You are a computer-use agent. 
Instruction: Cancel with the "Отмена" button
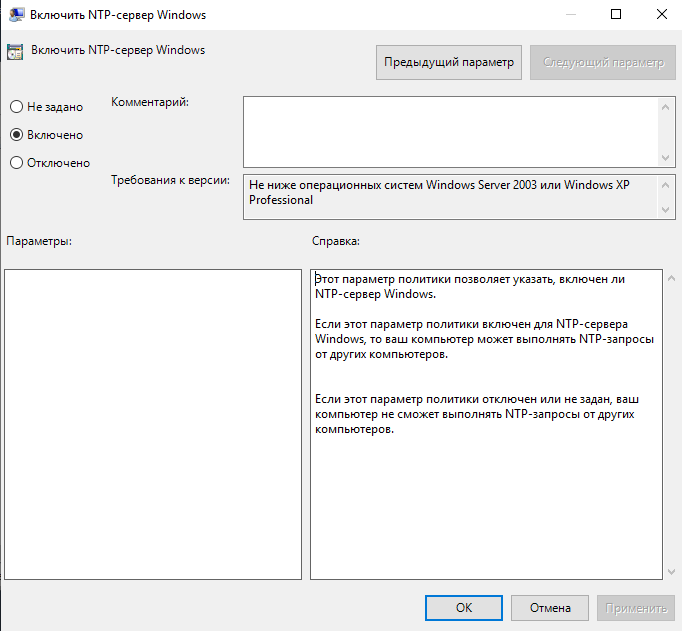tap(550, 607)
